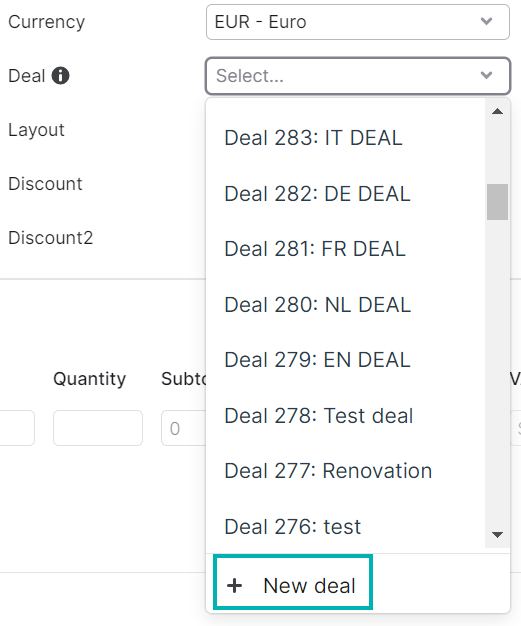Open the EUR - Euro currency selector
Image resolution: width=521 pixels, height=626 pixels.
pyautogui.click(x=358, y=22)
